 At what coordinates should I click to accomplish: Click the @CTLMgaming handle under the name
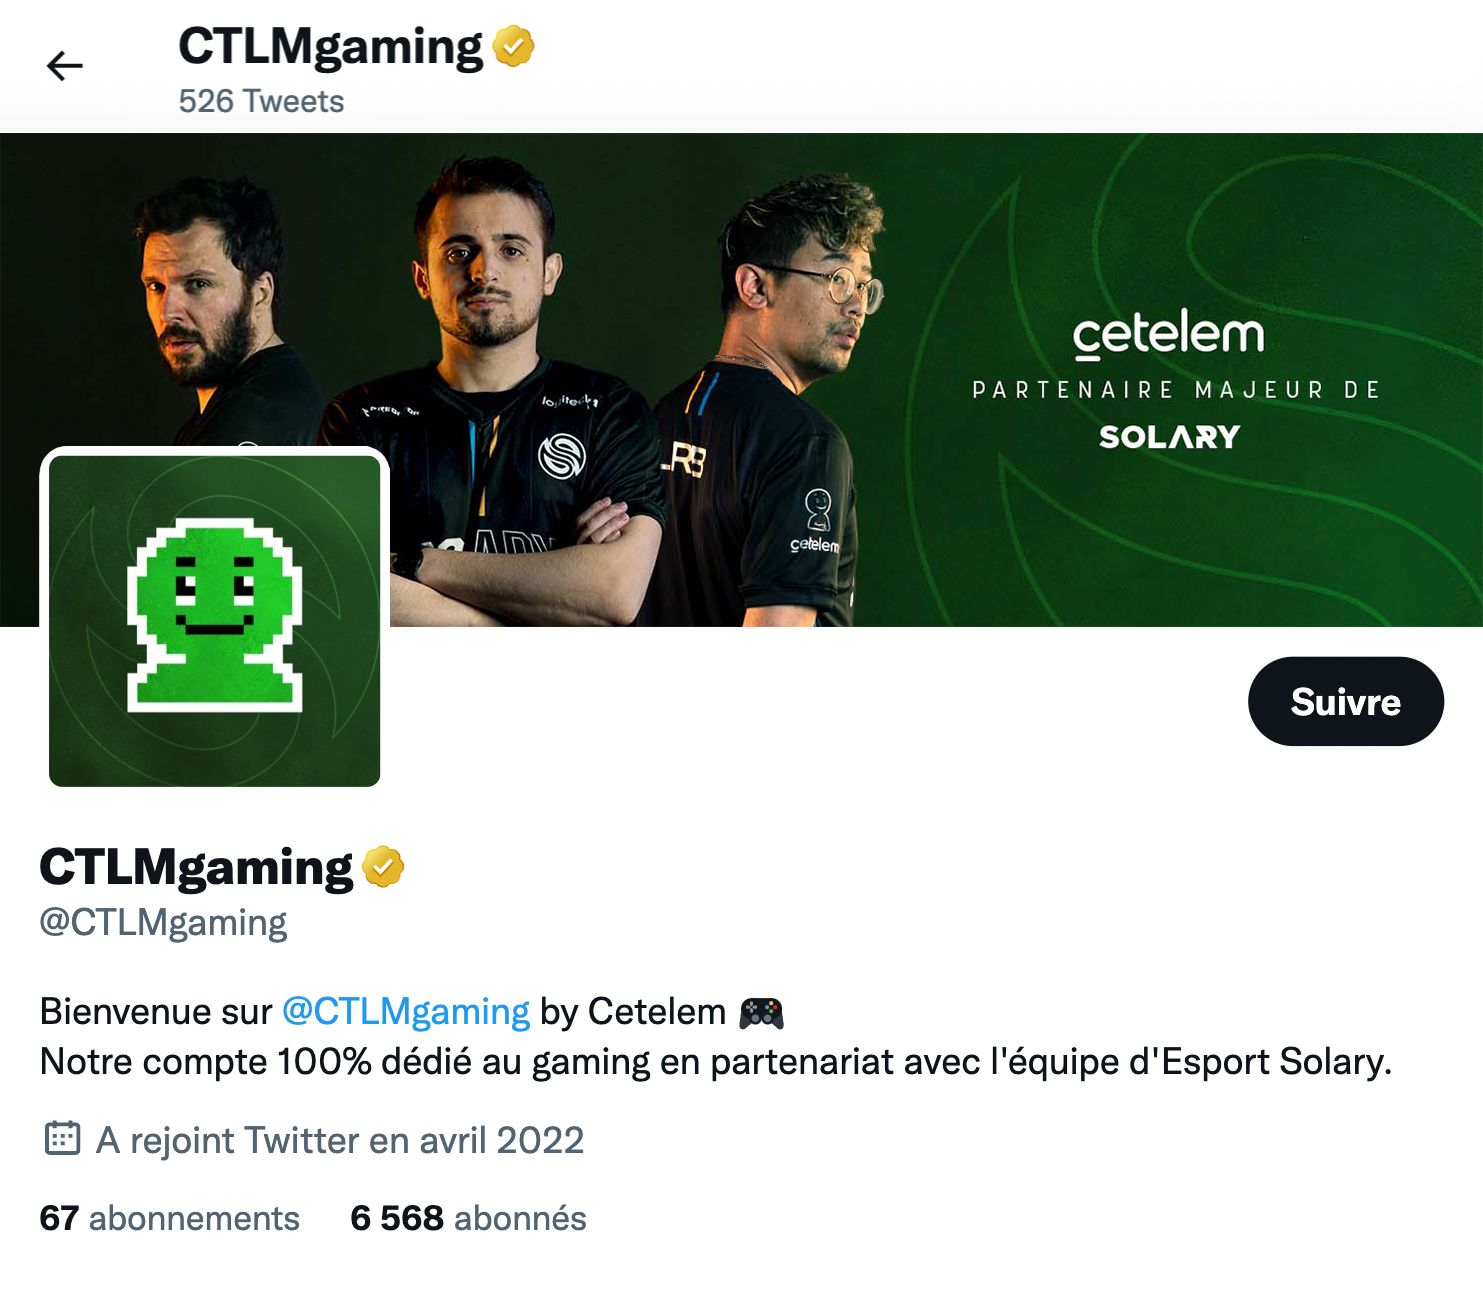(x=163, y=922)
